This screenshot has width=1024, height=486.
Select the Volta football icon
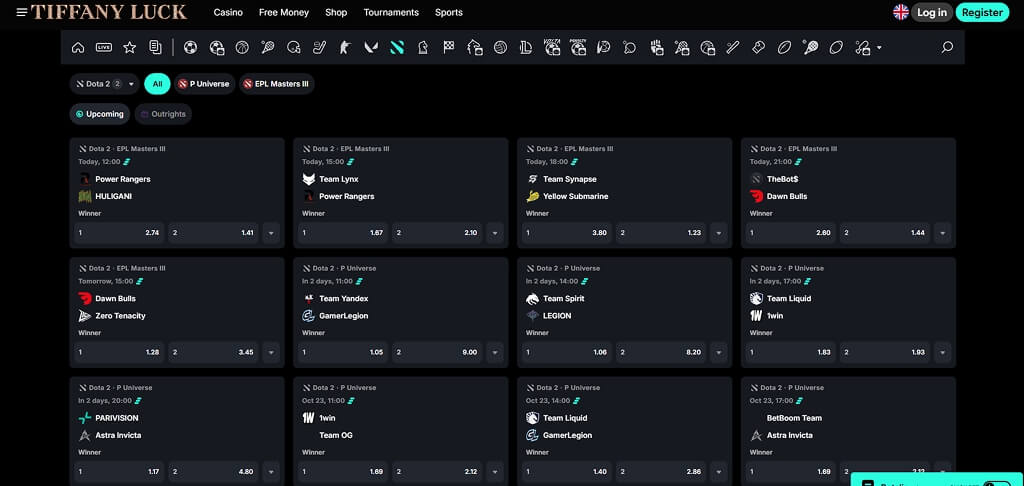tap(552, 47)
